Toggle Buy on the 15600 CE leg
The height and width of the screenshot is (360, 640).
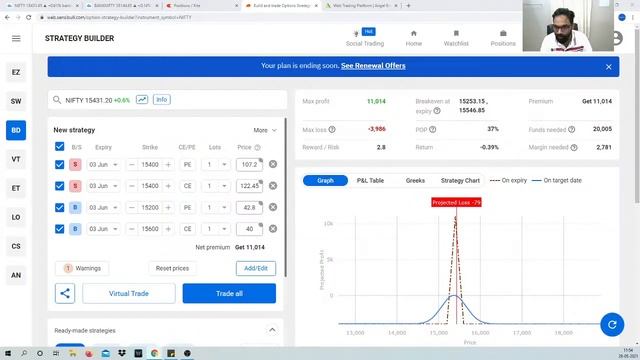(x=75, y=229)
